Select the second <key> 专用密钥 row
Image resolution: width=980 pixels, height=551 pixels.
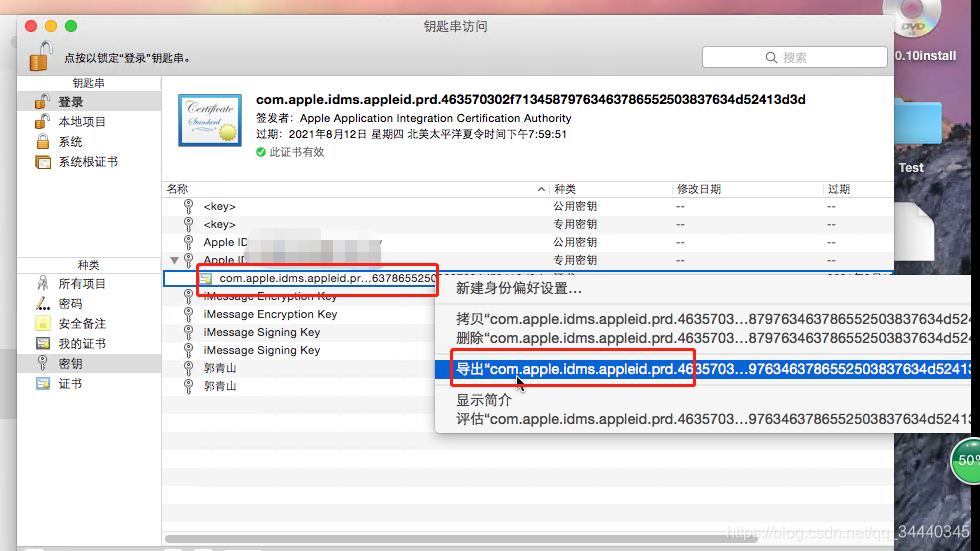(x=528, y=224)
